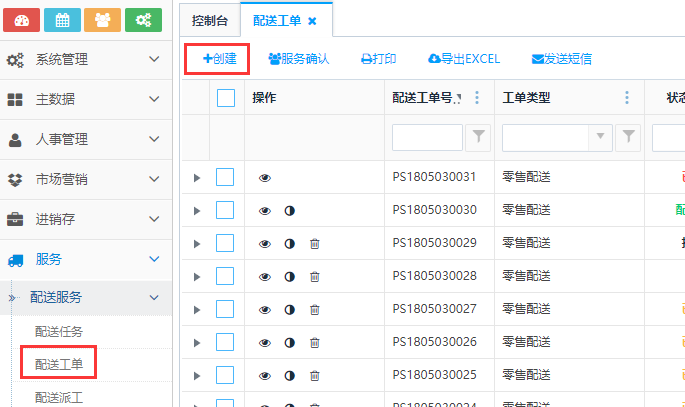Click view eye icon for PS1805030031
This screenshot has height=407, width=685.
pyautogui.click(x=265, y=178)
